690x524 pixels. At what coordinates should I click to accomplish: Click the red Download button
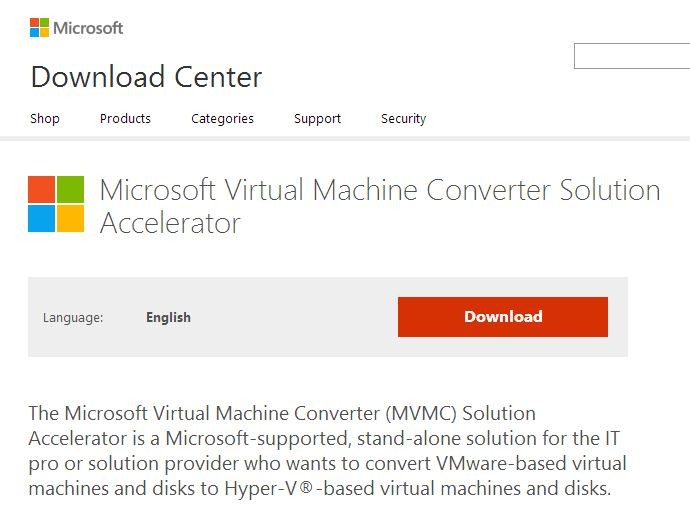pyautogui.click(x=503, y=317)
